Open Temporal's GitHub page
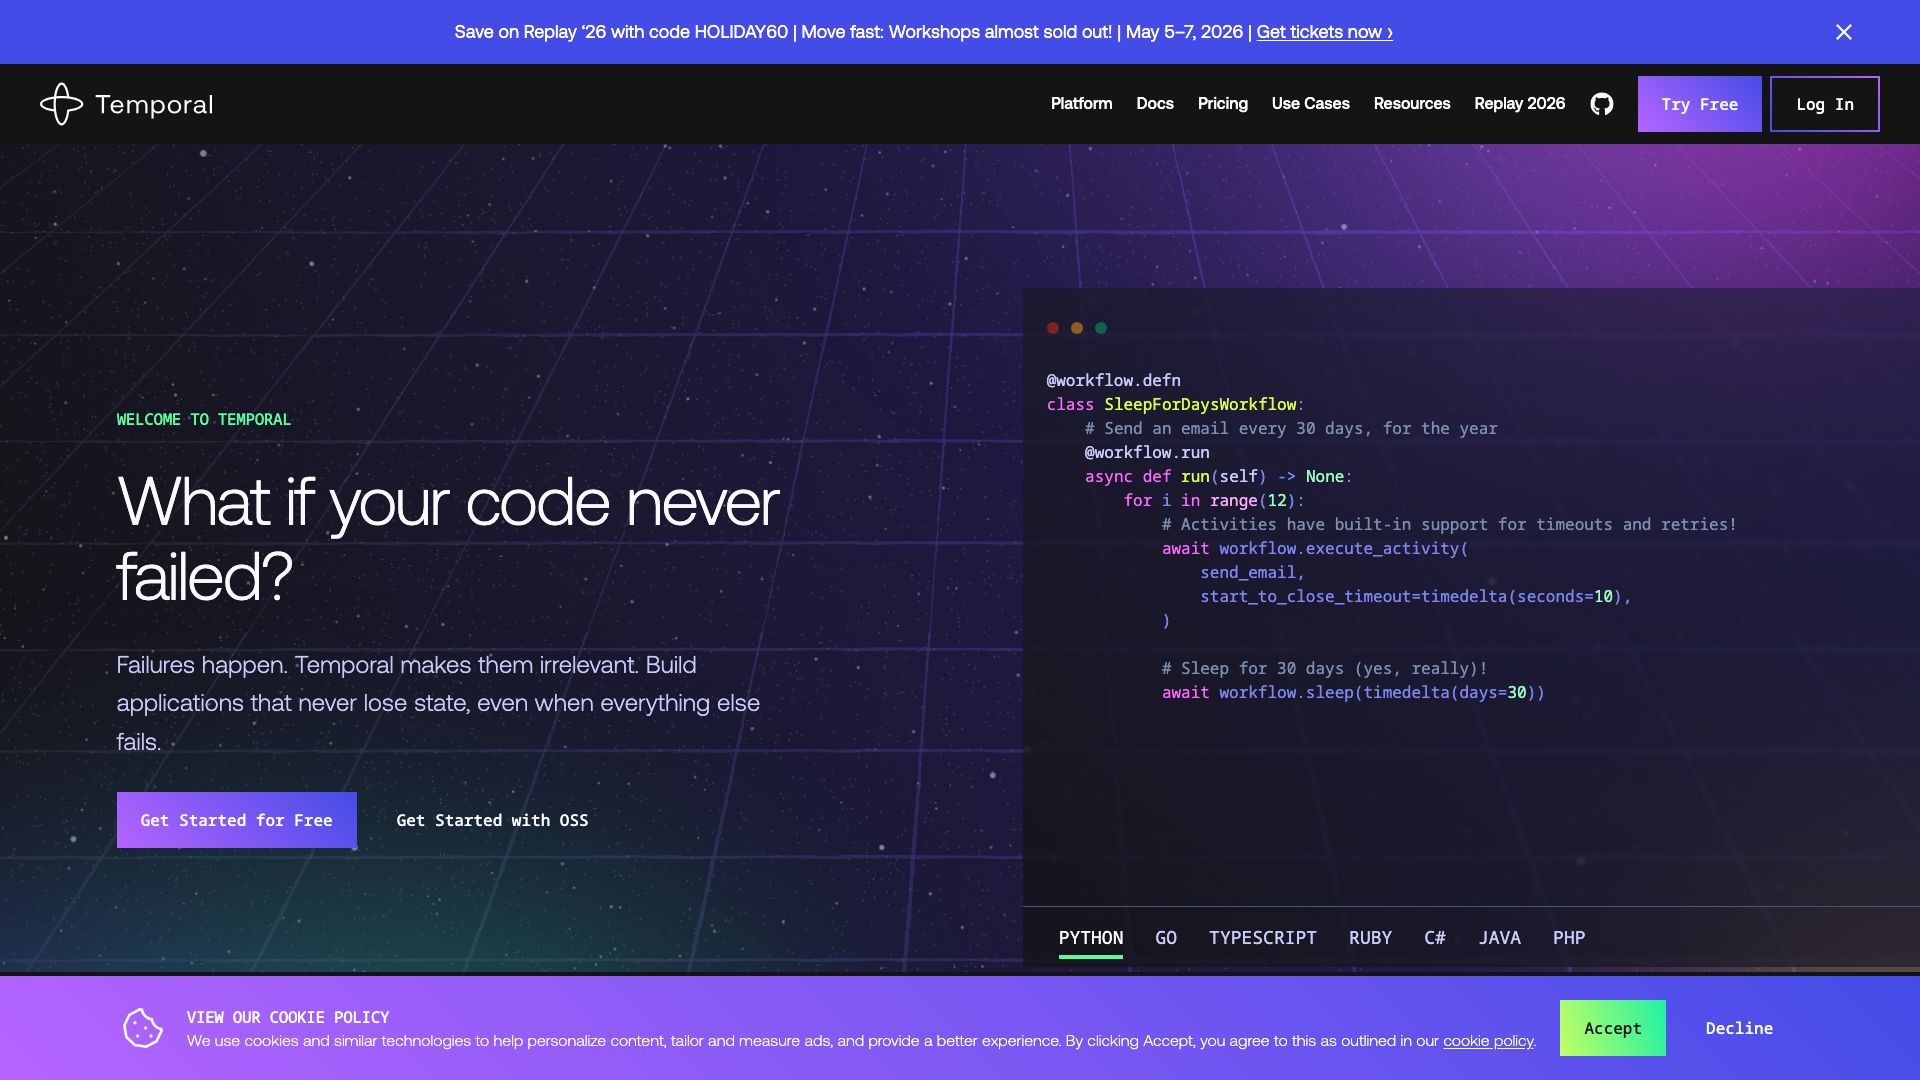This screenshot has height=1080, width=1920. point(1601,103)
